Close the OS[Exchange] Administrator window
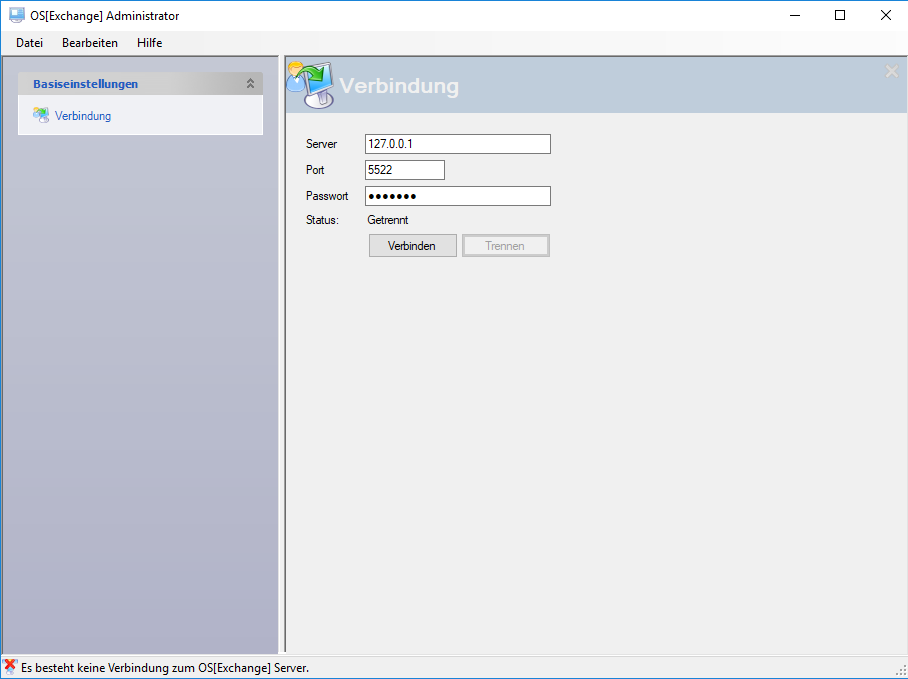This screenshot has height=679, width=908. [x=885, y=16]
